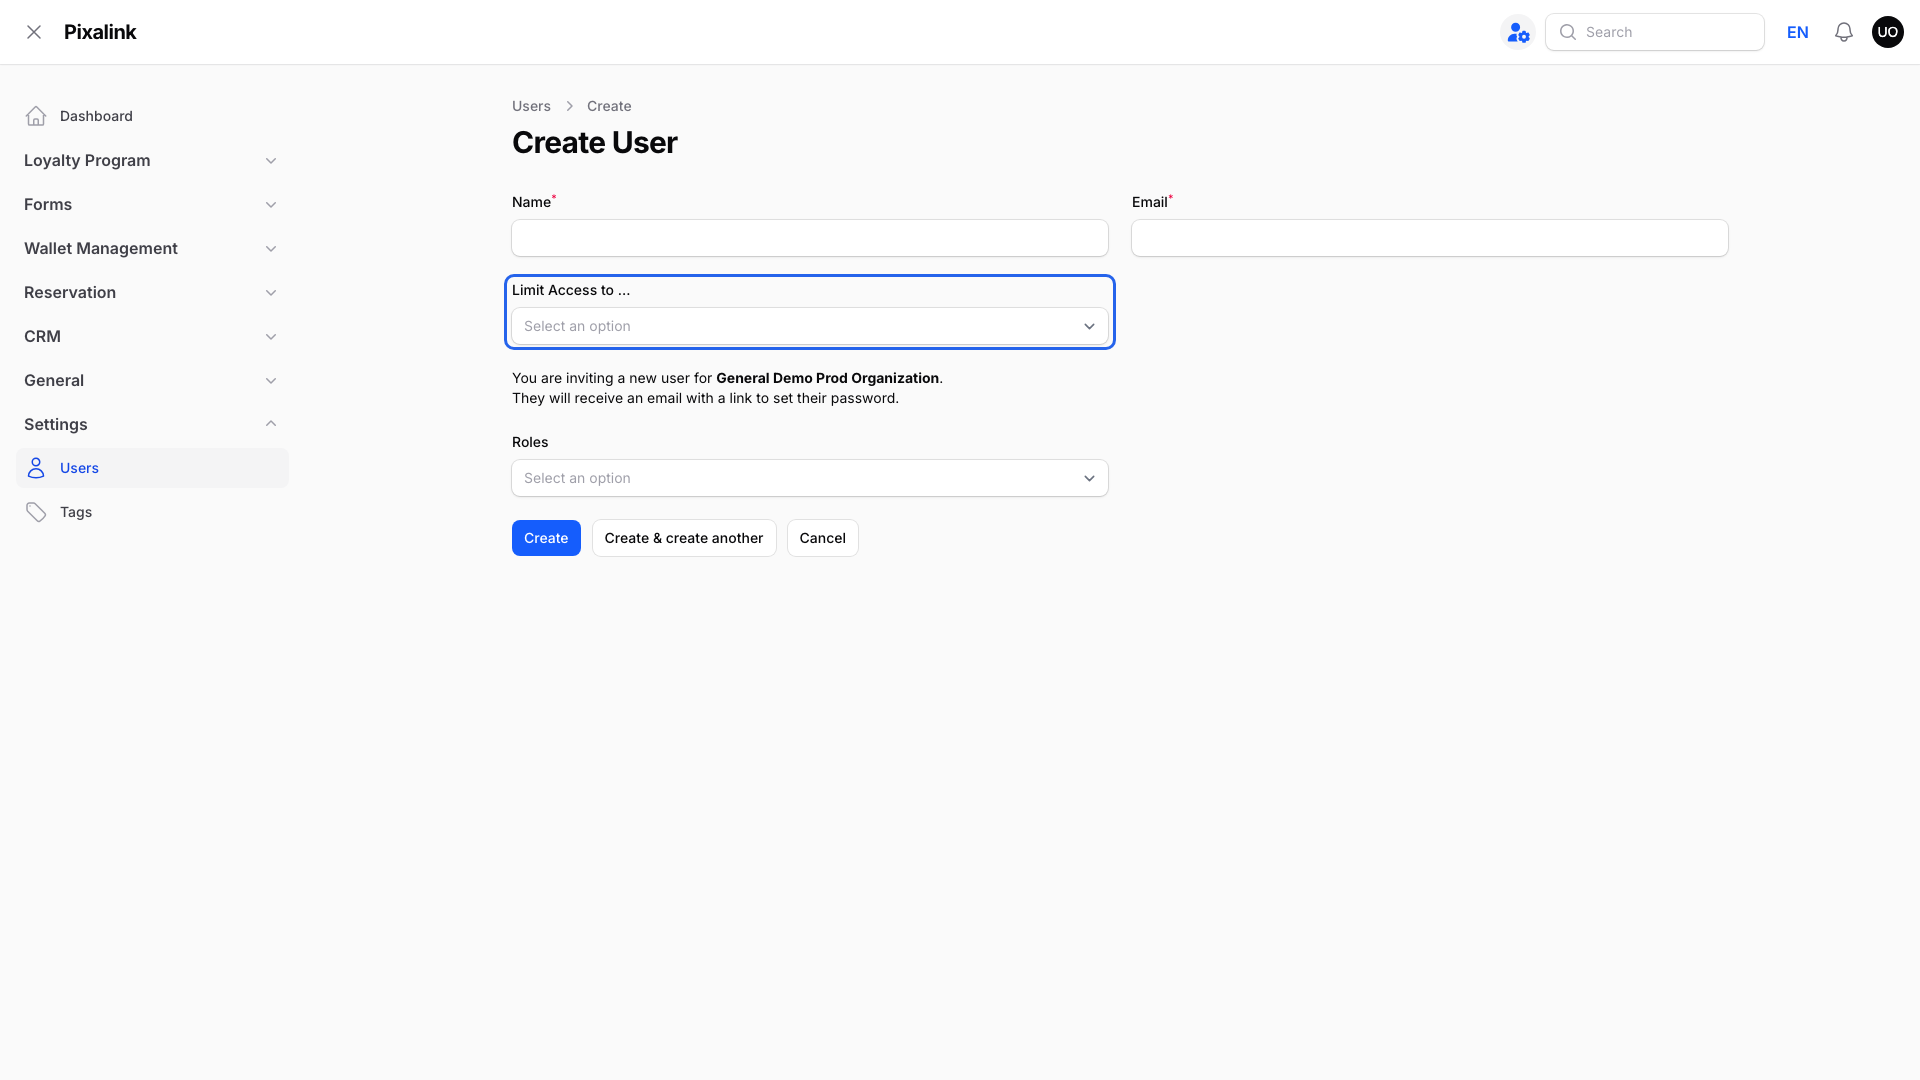Click the blue Create button
The width and height of the screenshot is (1920, 1080).
546,538
